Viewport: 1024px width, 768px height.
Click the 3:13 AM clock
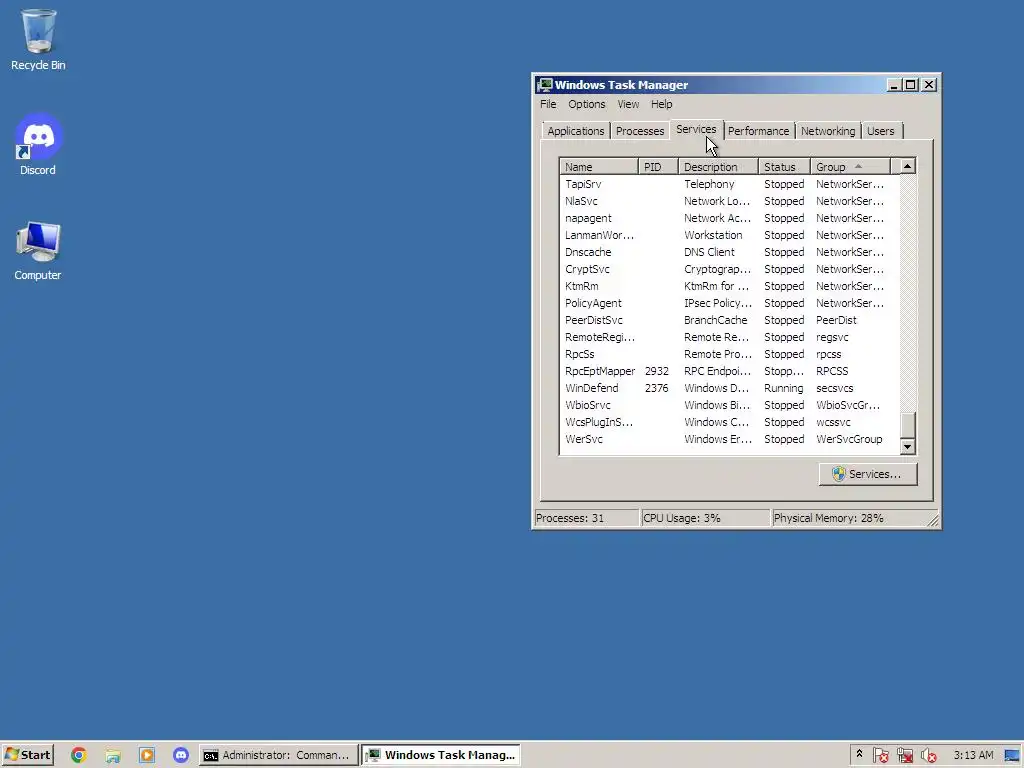pos(973,755)
